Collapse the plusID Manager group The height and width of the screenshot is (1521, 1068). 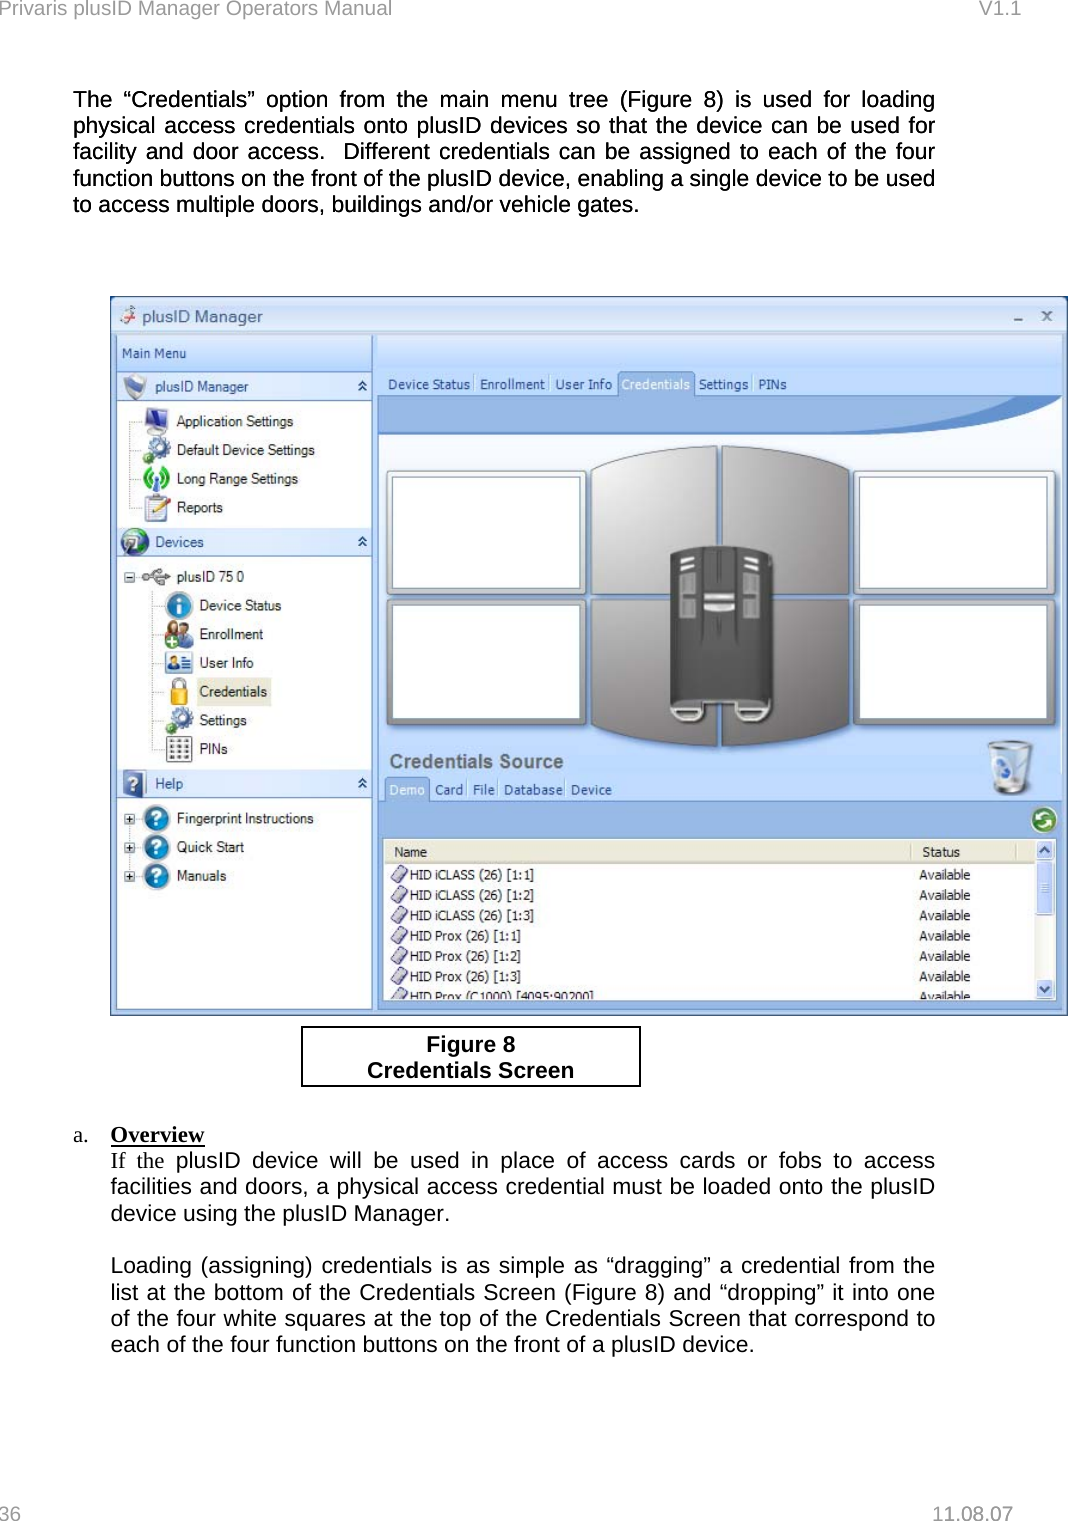[x=362, y=386]
